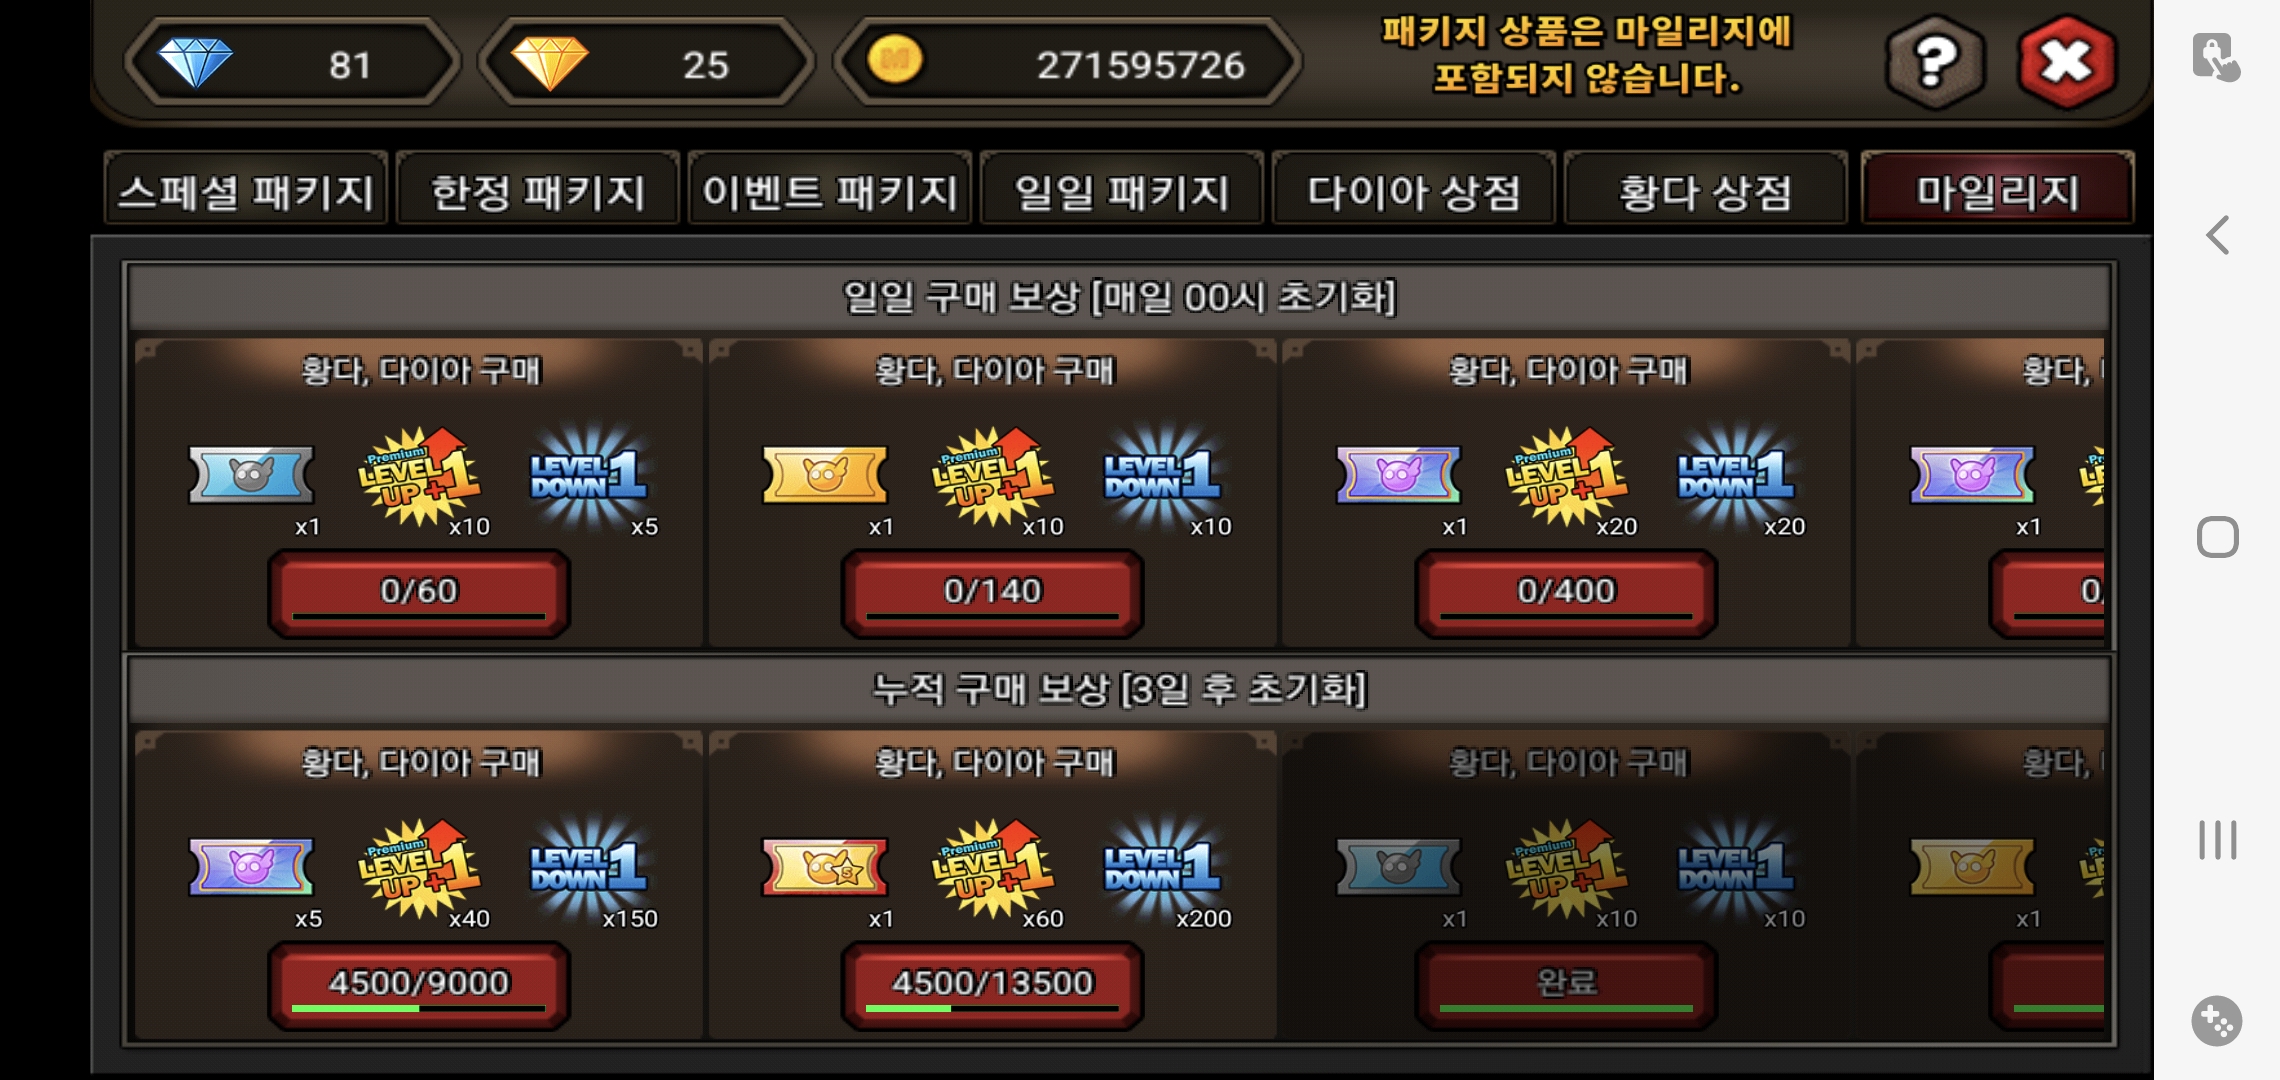Tap the gold ticket in 0/140 reward

(x=825, y=474)
